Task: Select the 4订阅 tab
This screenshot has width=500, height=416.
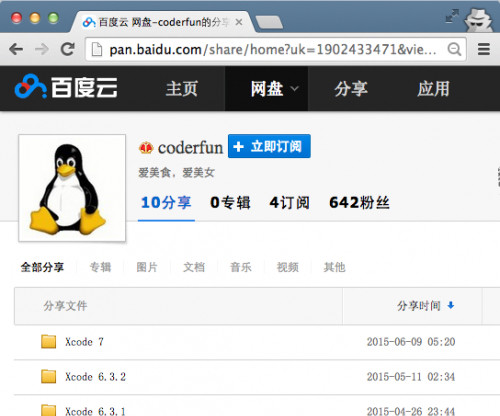Action: click(289, 203)
